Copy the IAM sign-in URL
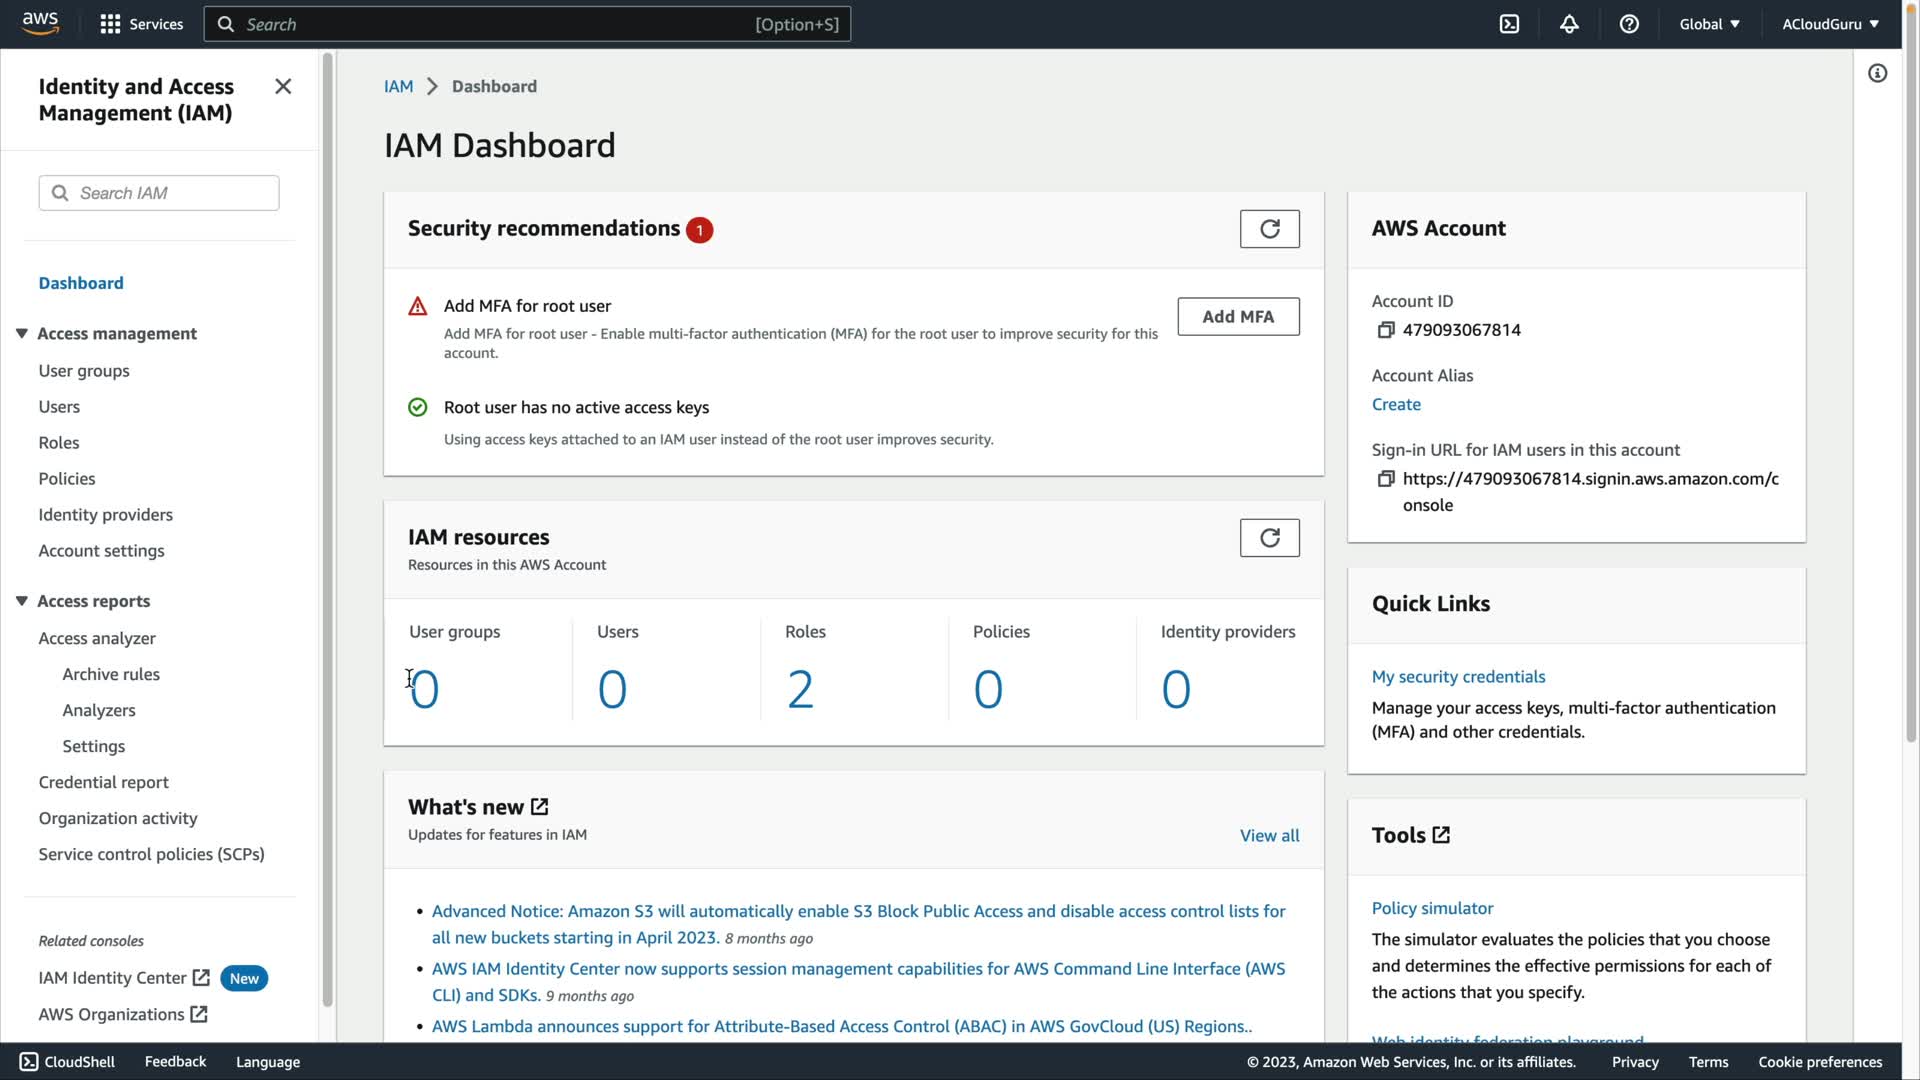1920x1080 pixels. click(x=1385, y=479)
